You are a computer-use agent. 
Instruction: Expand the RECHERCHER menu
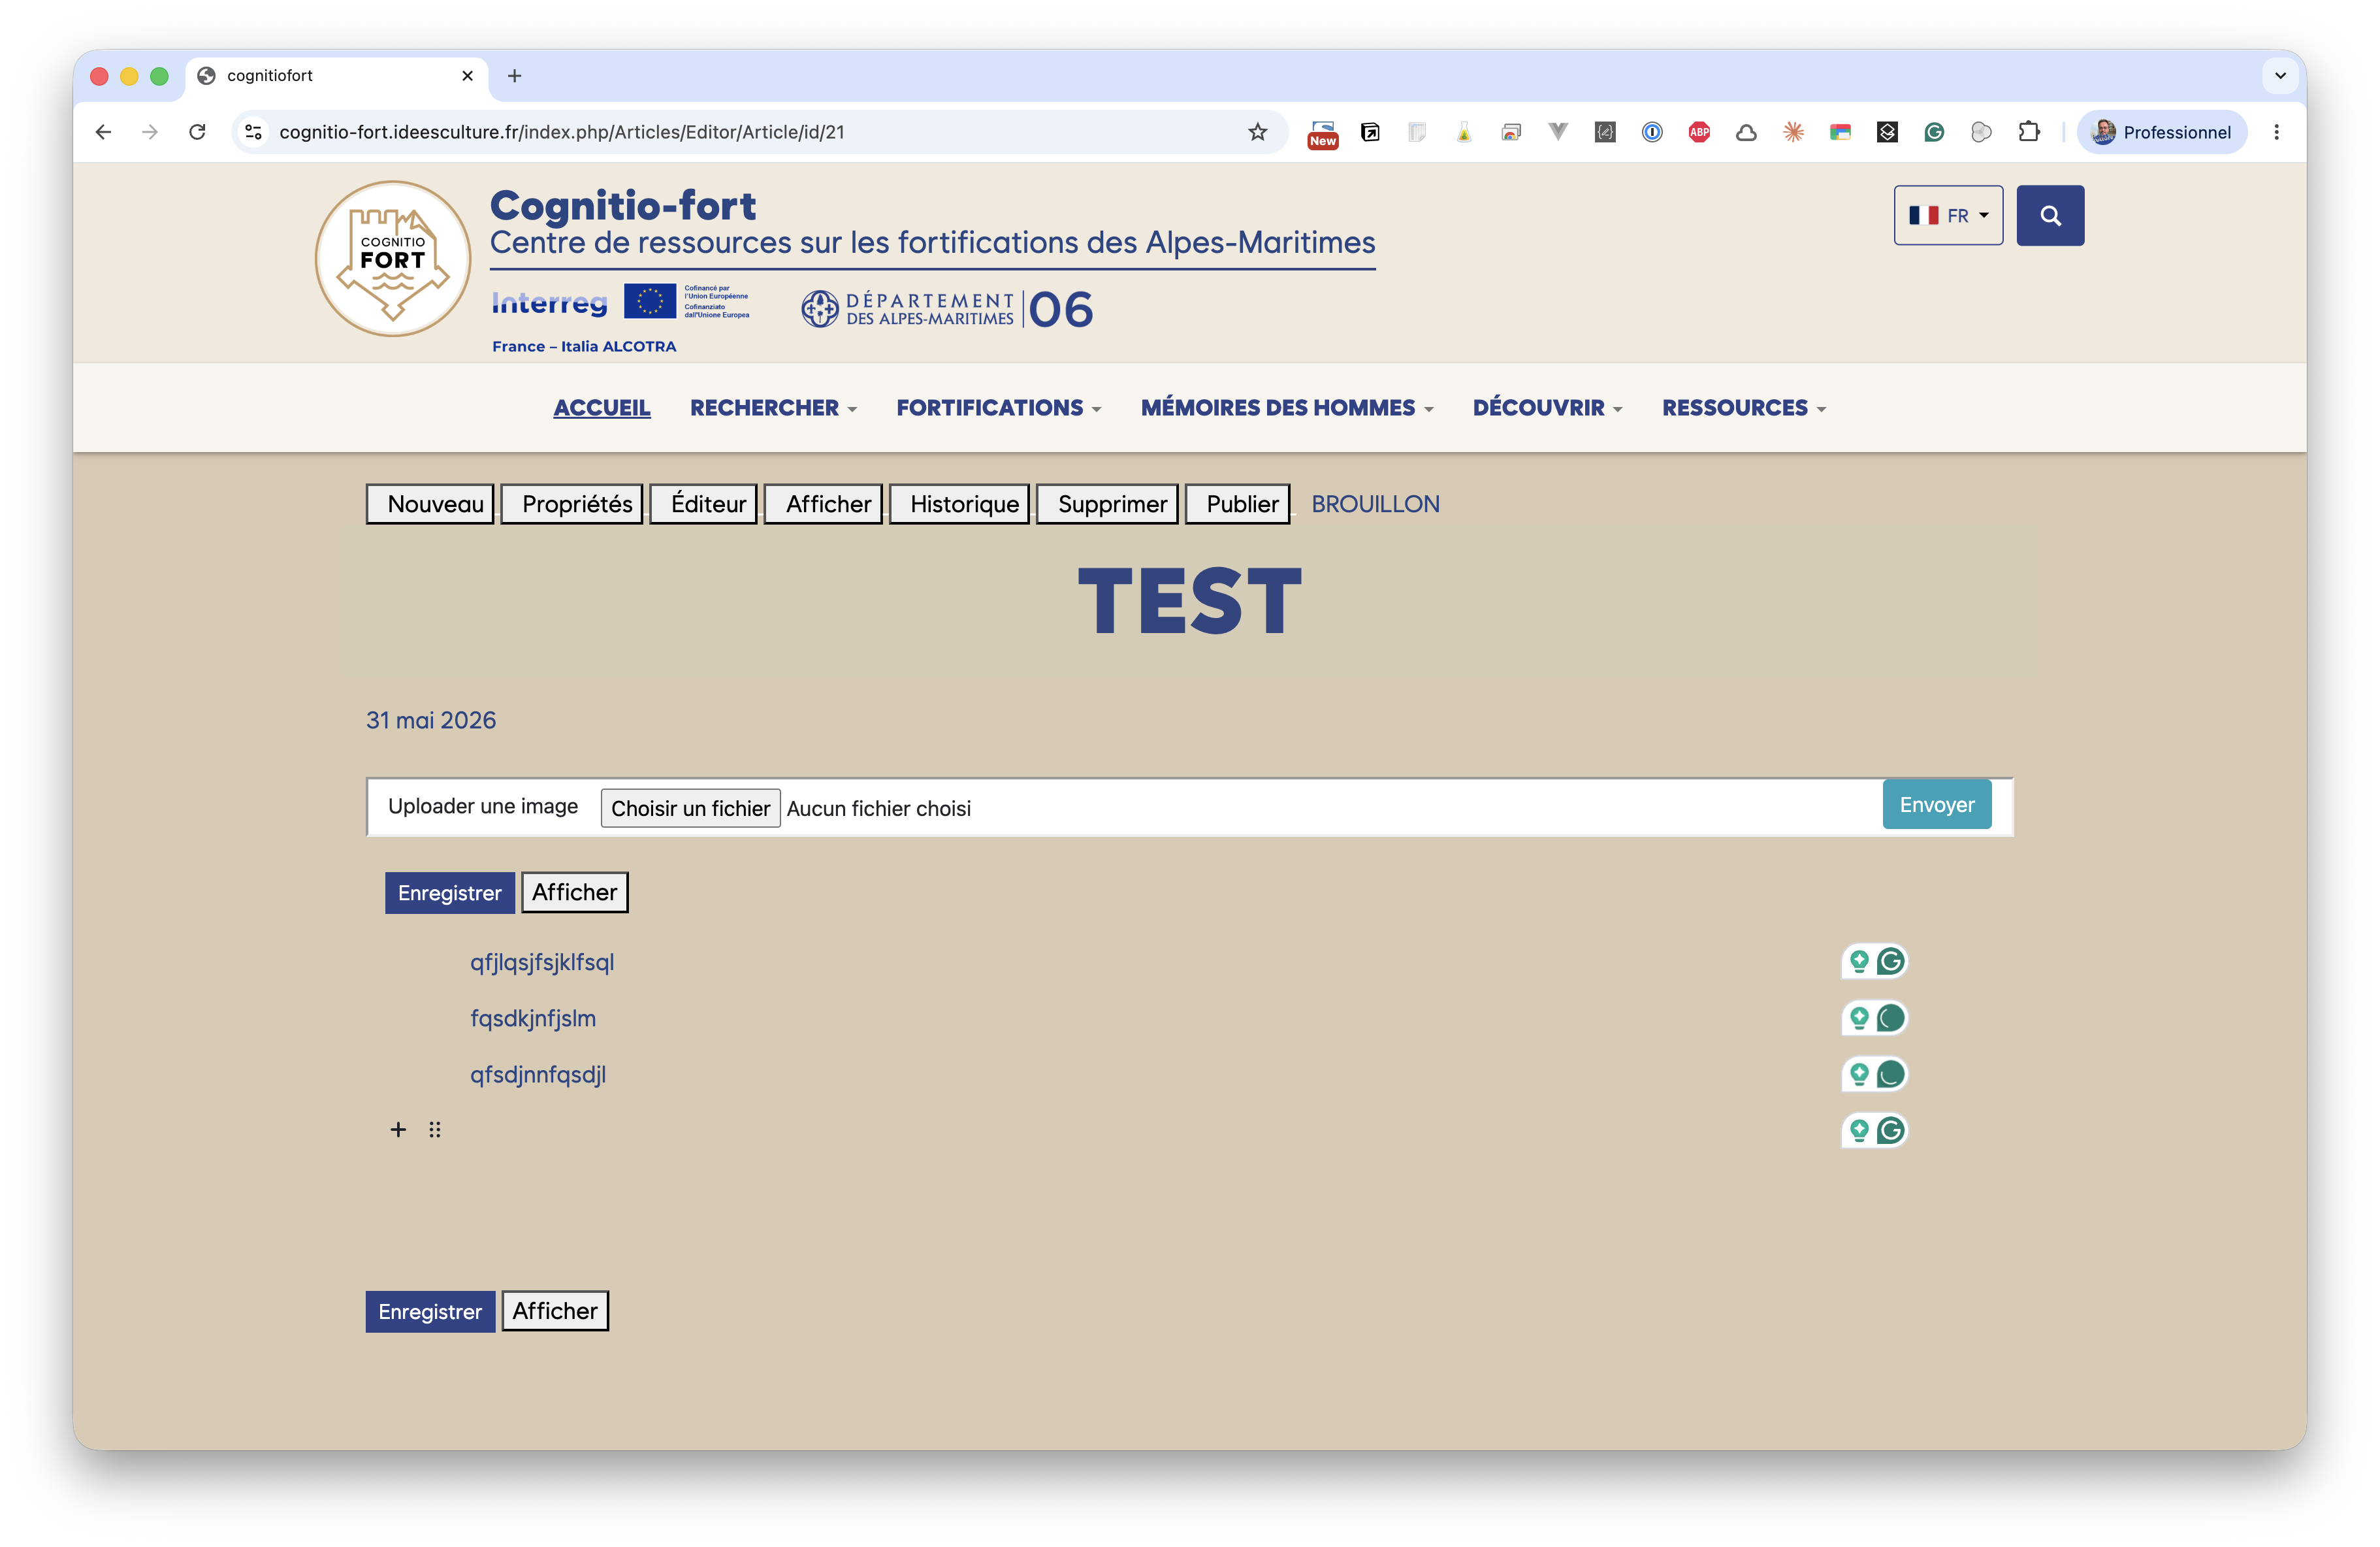click(773, 408)
